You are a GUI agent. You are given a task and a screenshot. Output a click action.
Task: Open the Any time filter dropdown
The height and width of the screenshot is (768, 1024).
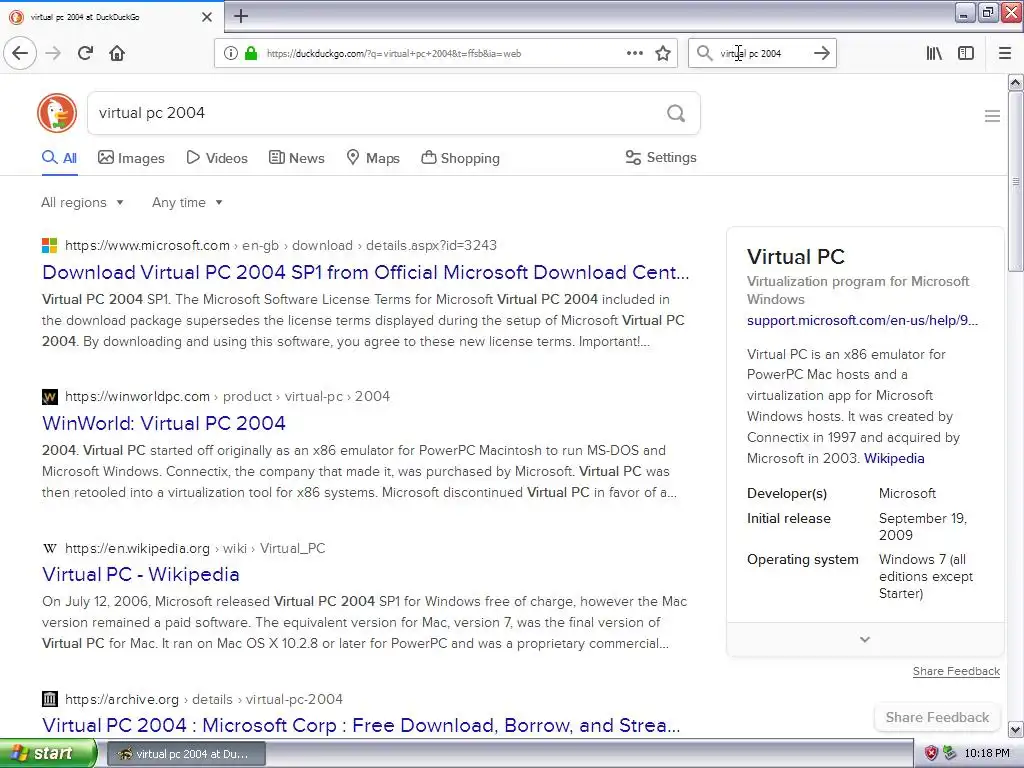tap(187, 202)
